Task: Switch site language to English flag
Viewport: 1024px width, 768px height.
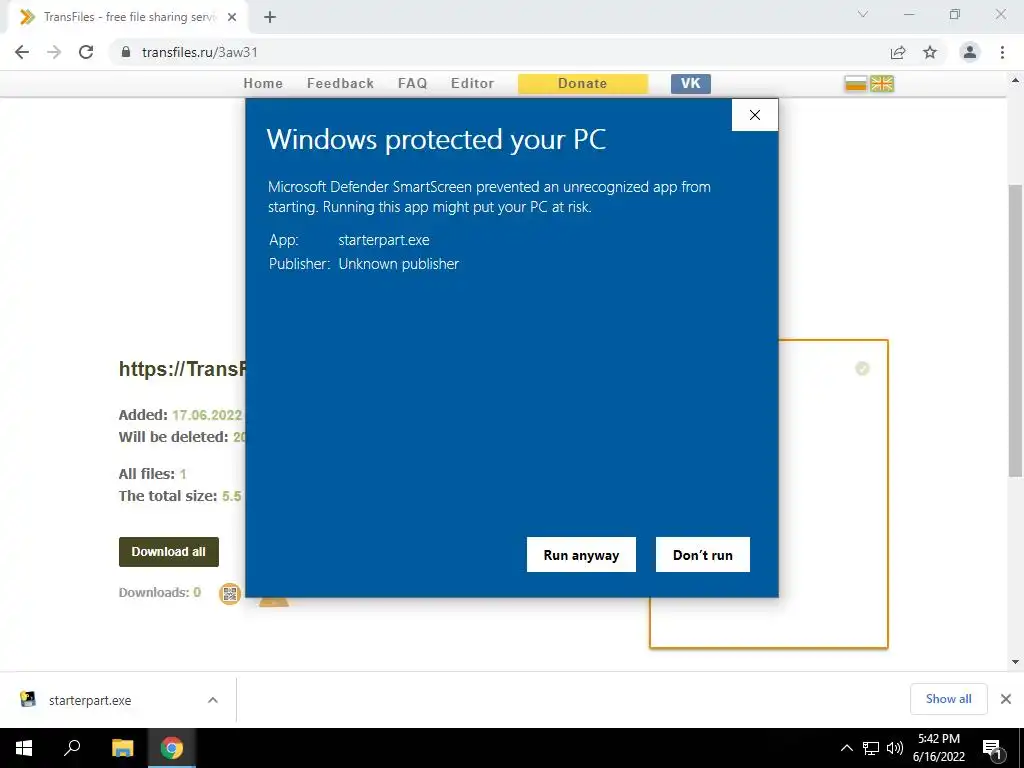Action: point(882,84)
